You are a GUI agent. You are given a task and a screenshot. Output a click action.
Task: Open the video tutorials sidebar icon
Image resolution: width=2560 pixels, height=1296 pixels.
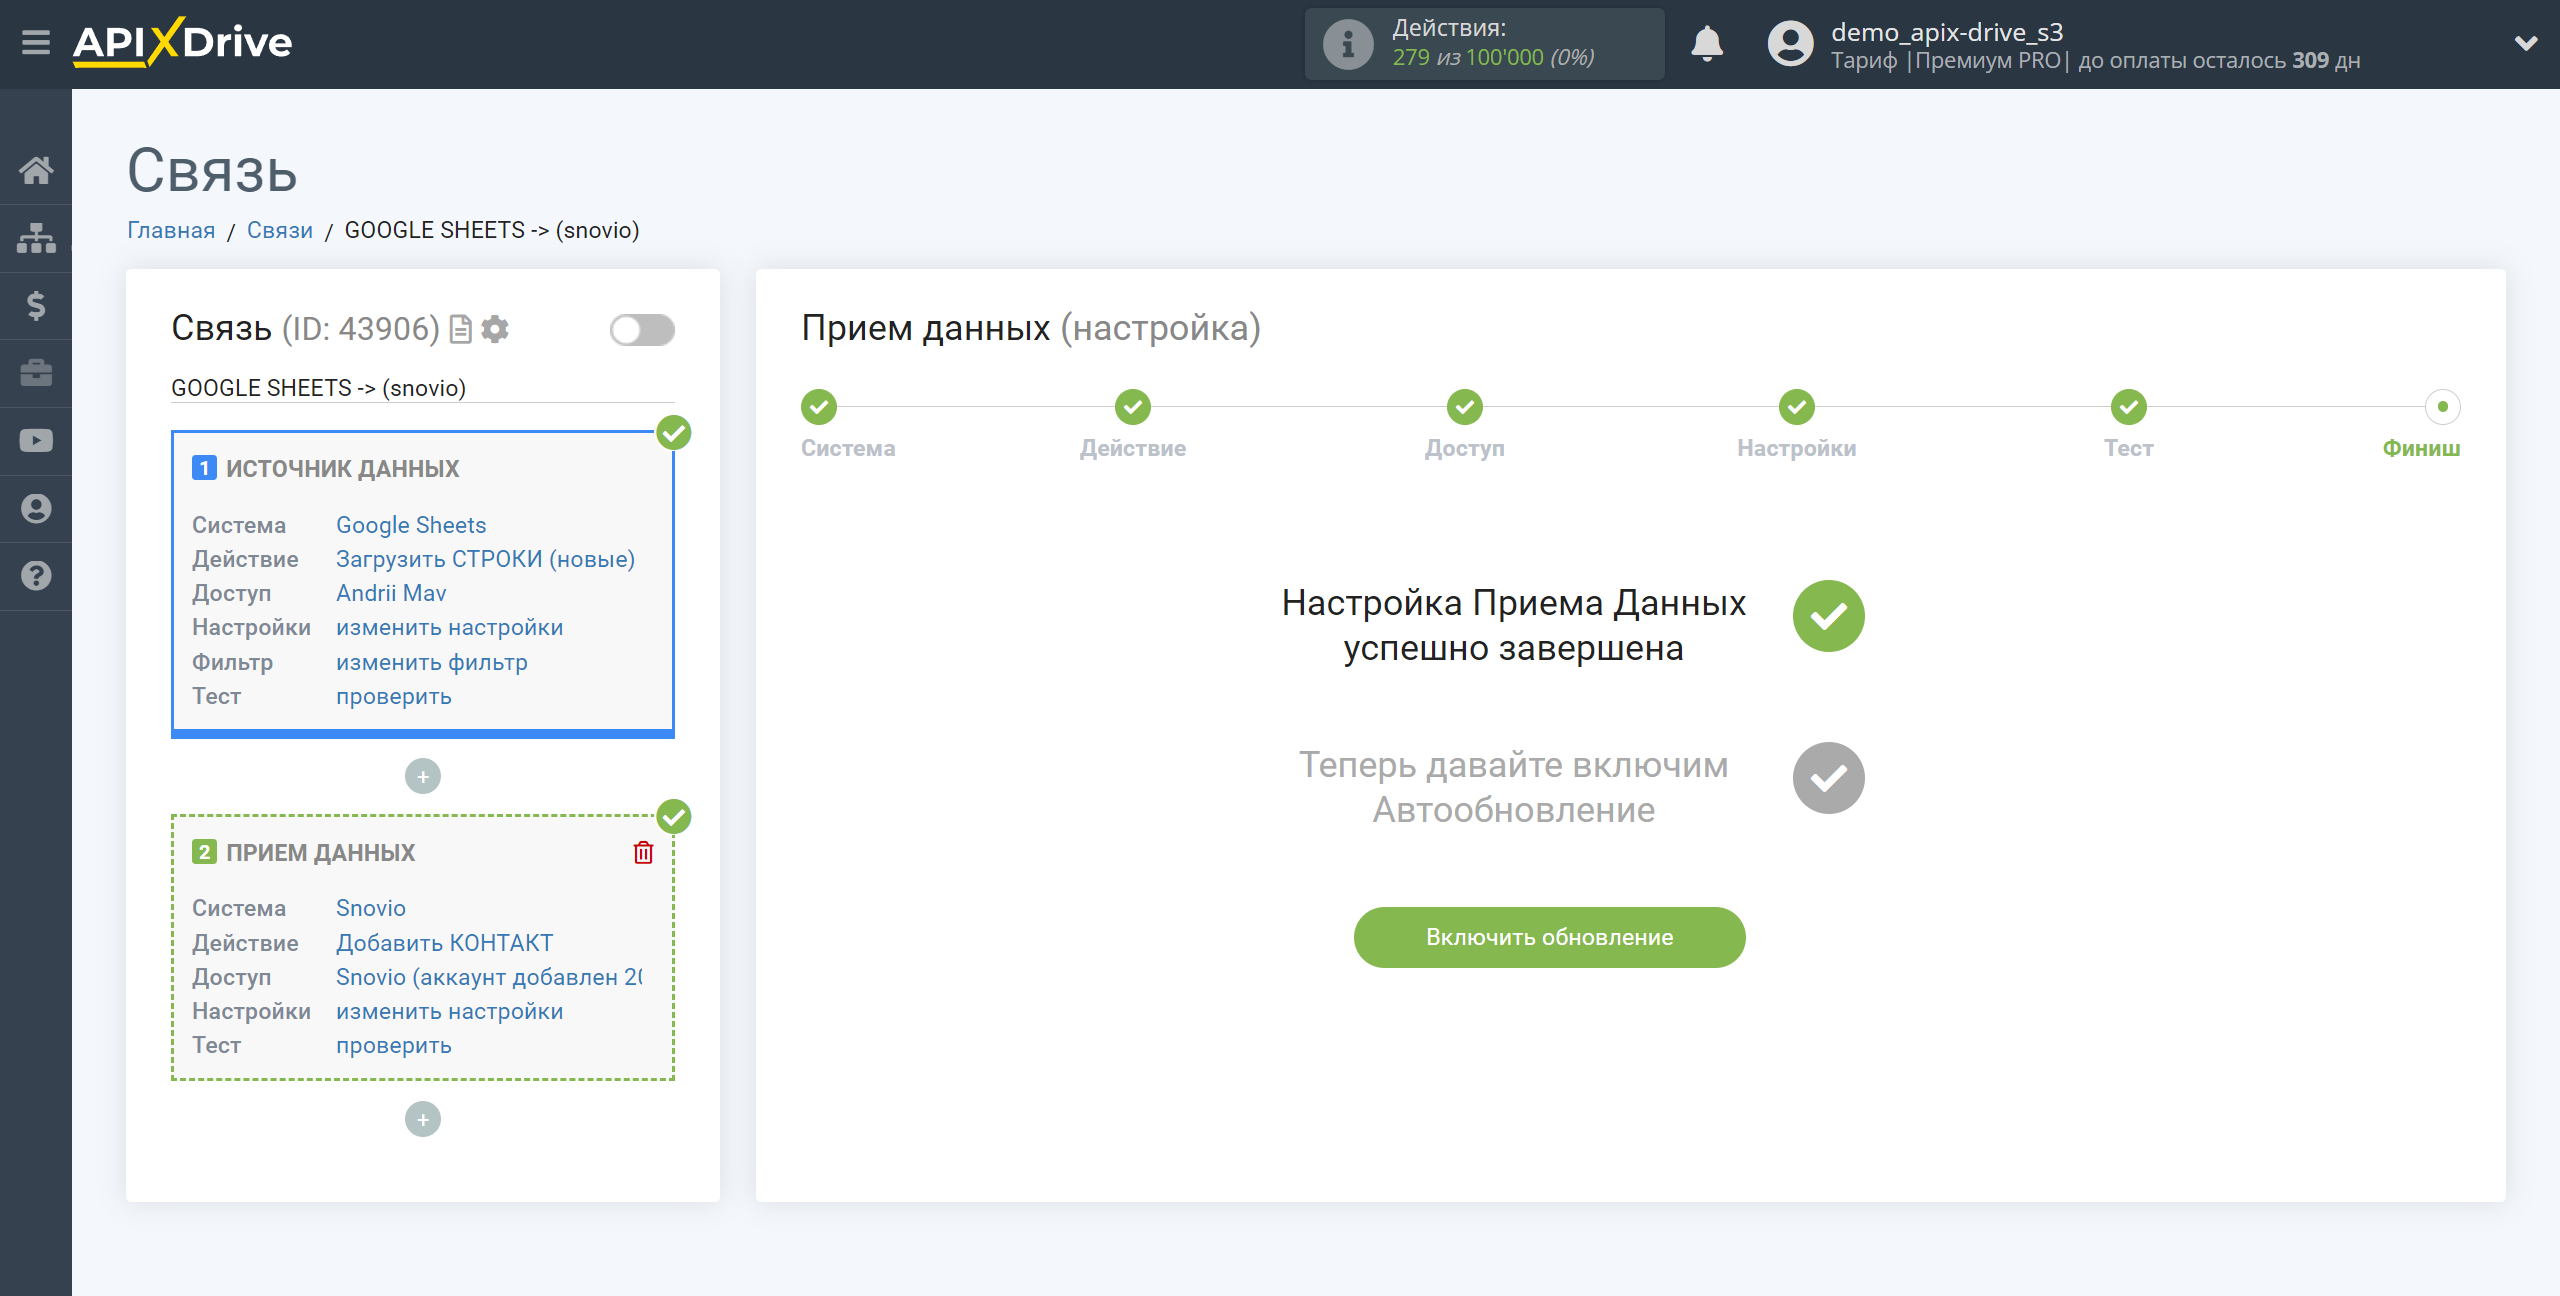(36, 440)
